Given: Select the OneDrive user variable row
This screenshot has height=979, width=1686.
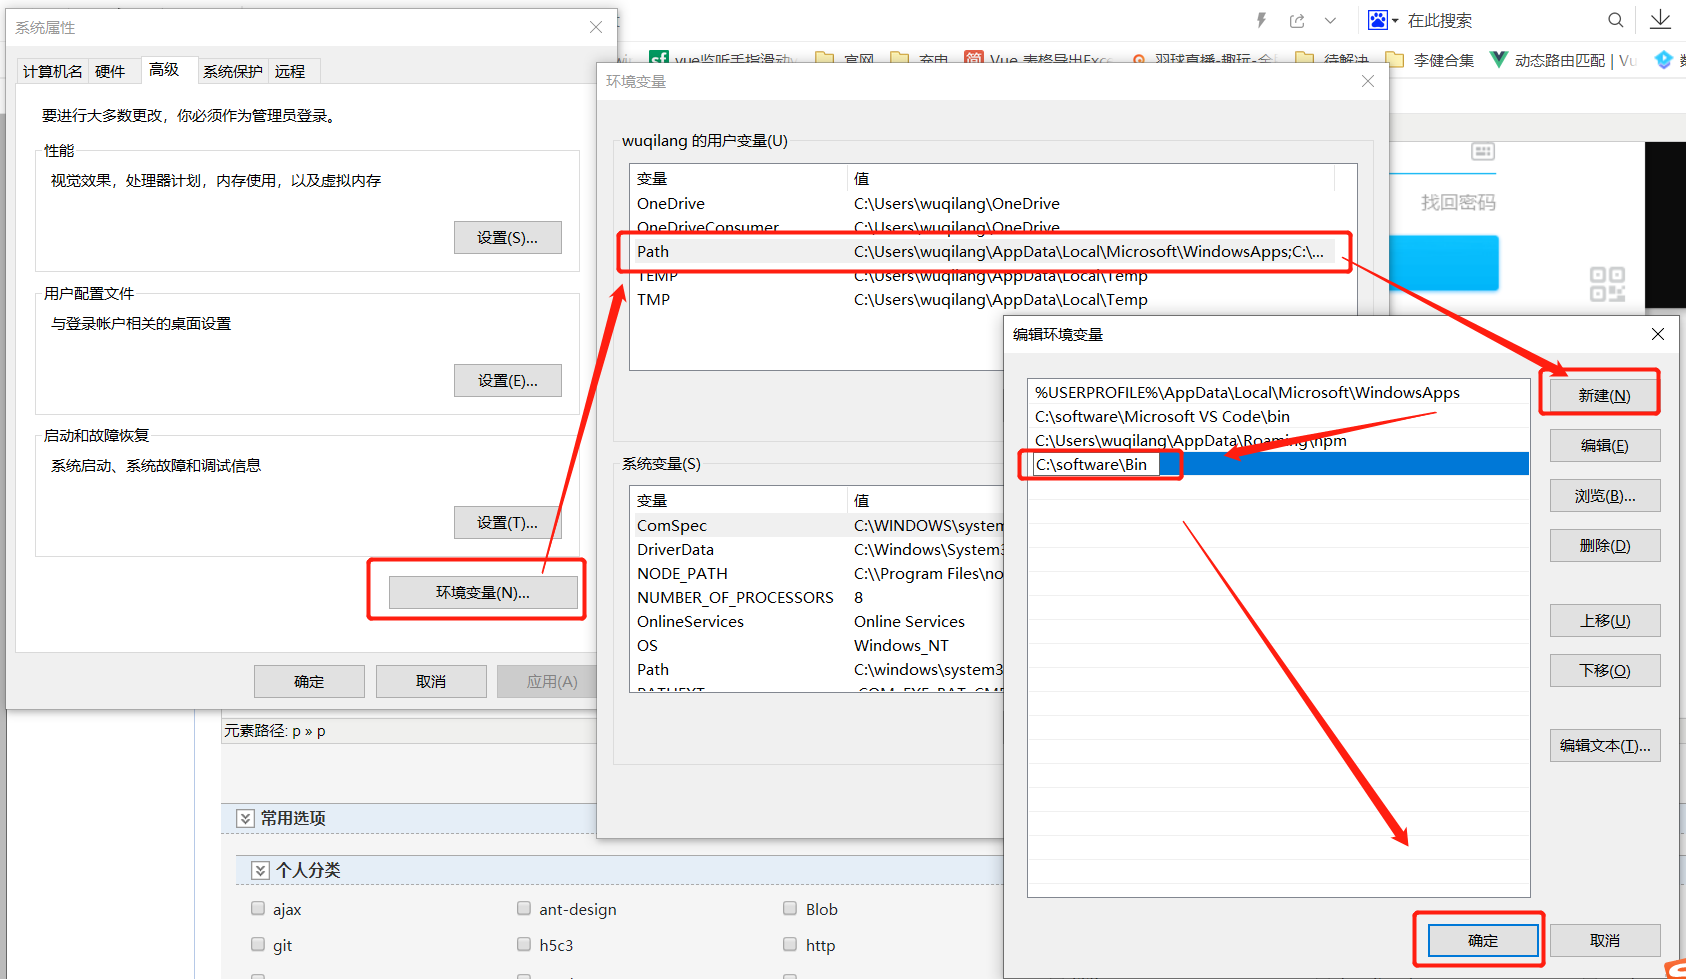Looking at the screenshot, I should 984,203.
